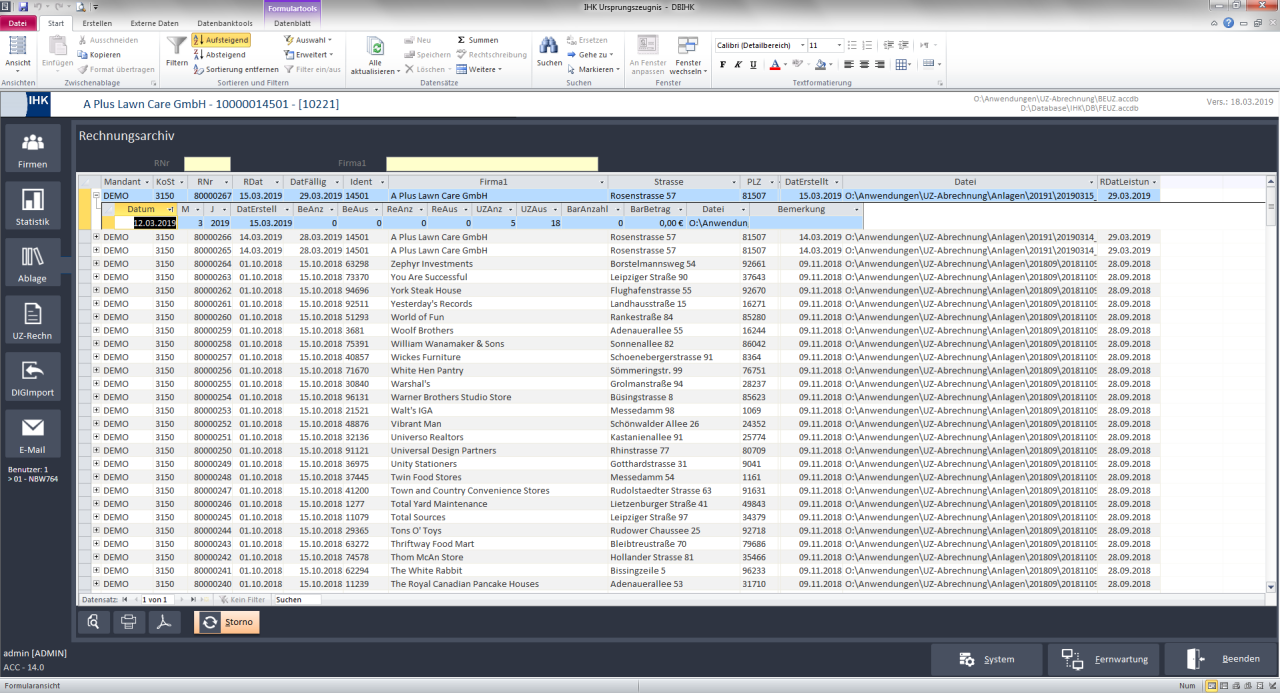Viewport: 1280px width, 693px height.
Task: Toggle Absteigend sort order
Action: tap(220, 55)
